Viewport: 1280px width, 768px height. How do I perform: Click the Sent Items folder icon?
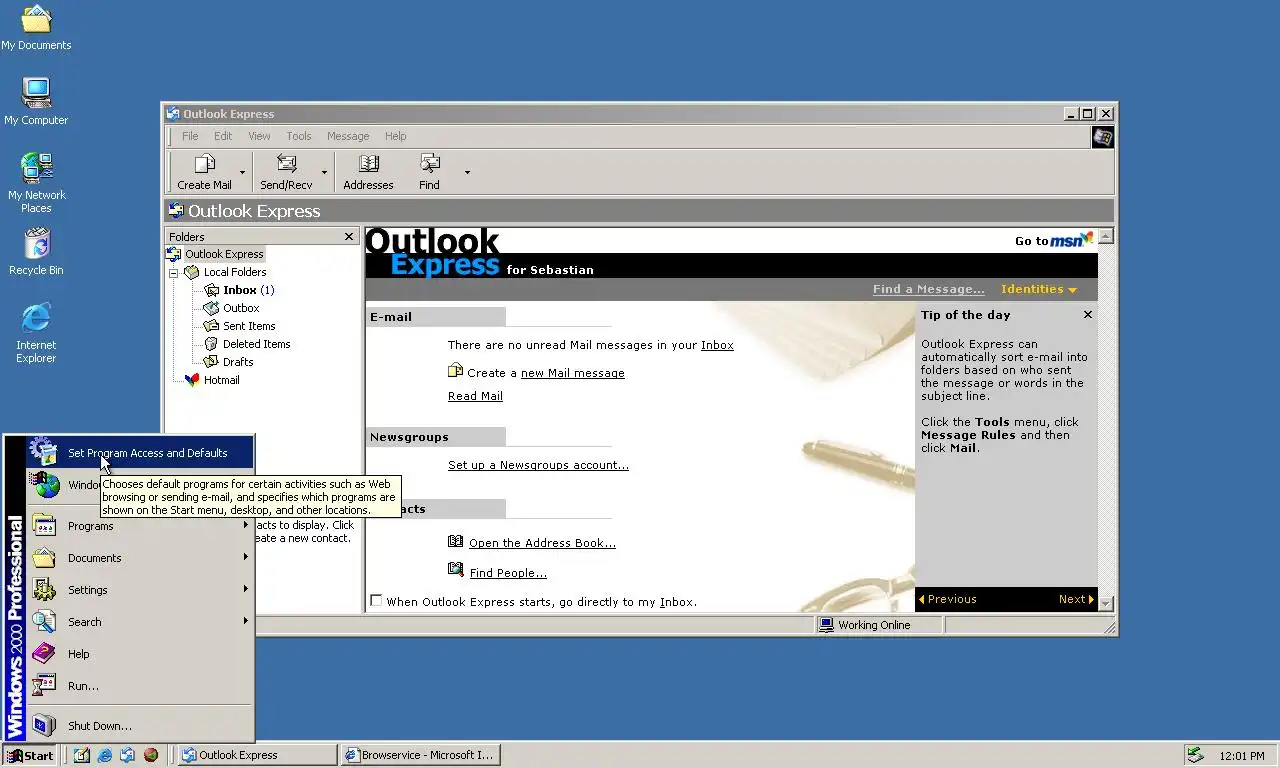click(x=211, y=326)
